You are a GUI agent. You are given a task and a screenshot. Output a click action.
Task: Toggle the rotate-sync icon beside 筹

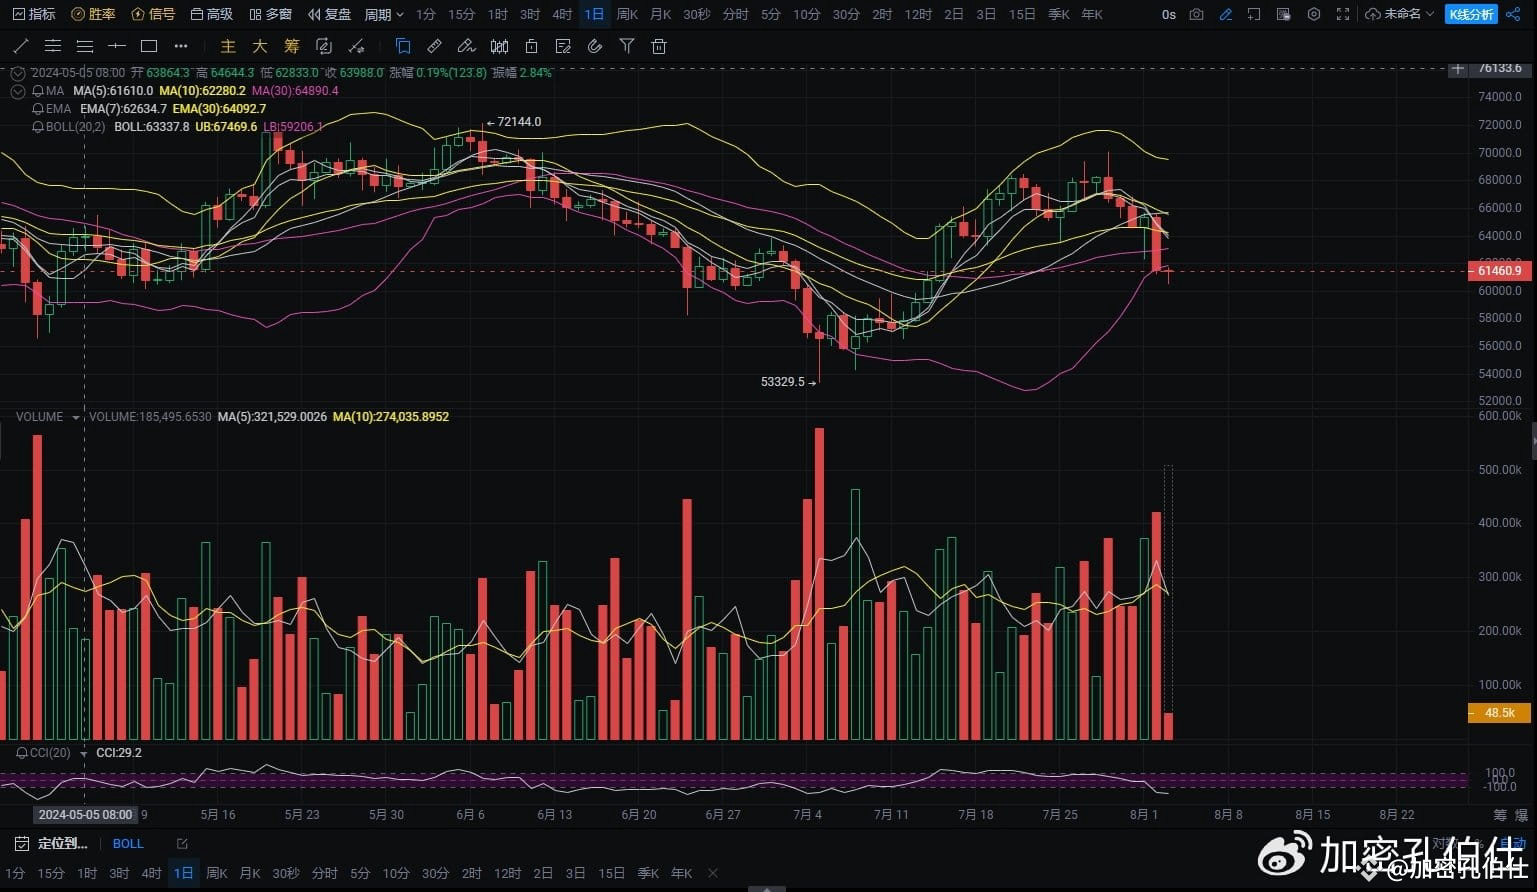click(x=323, y=46)
